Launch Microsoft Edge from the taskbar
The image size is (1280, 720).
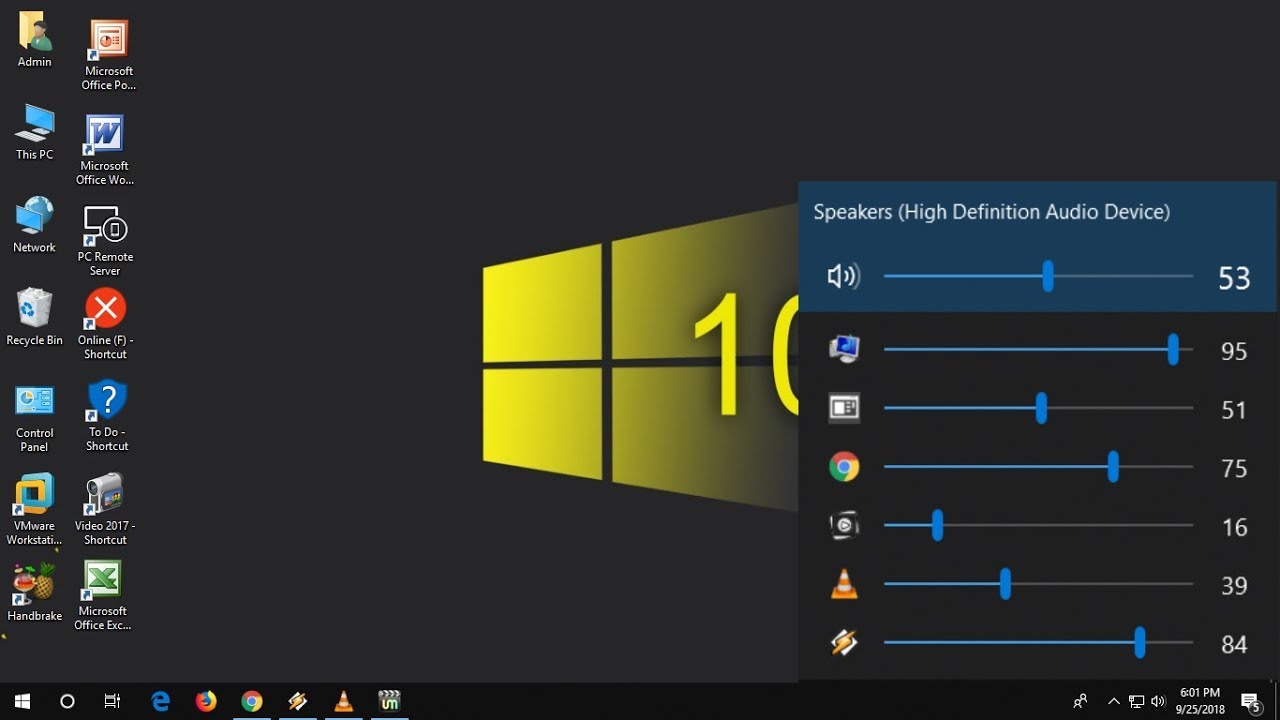tap(160, 701)
